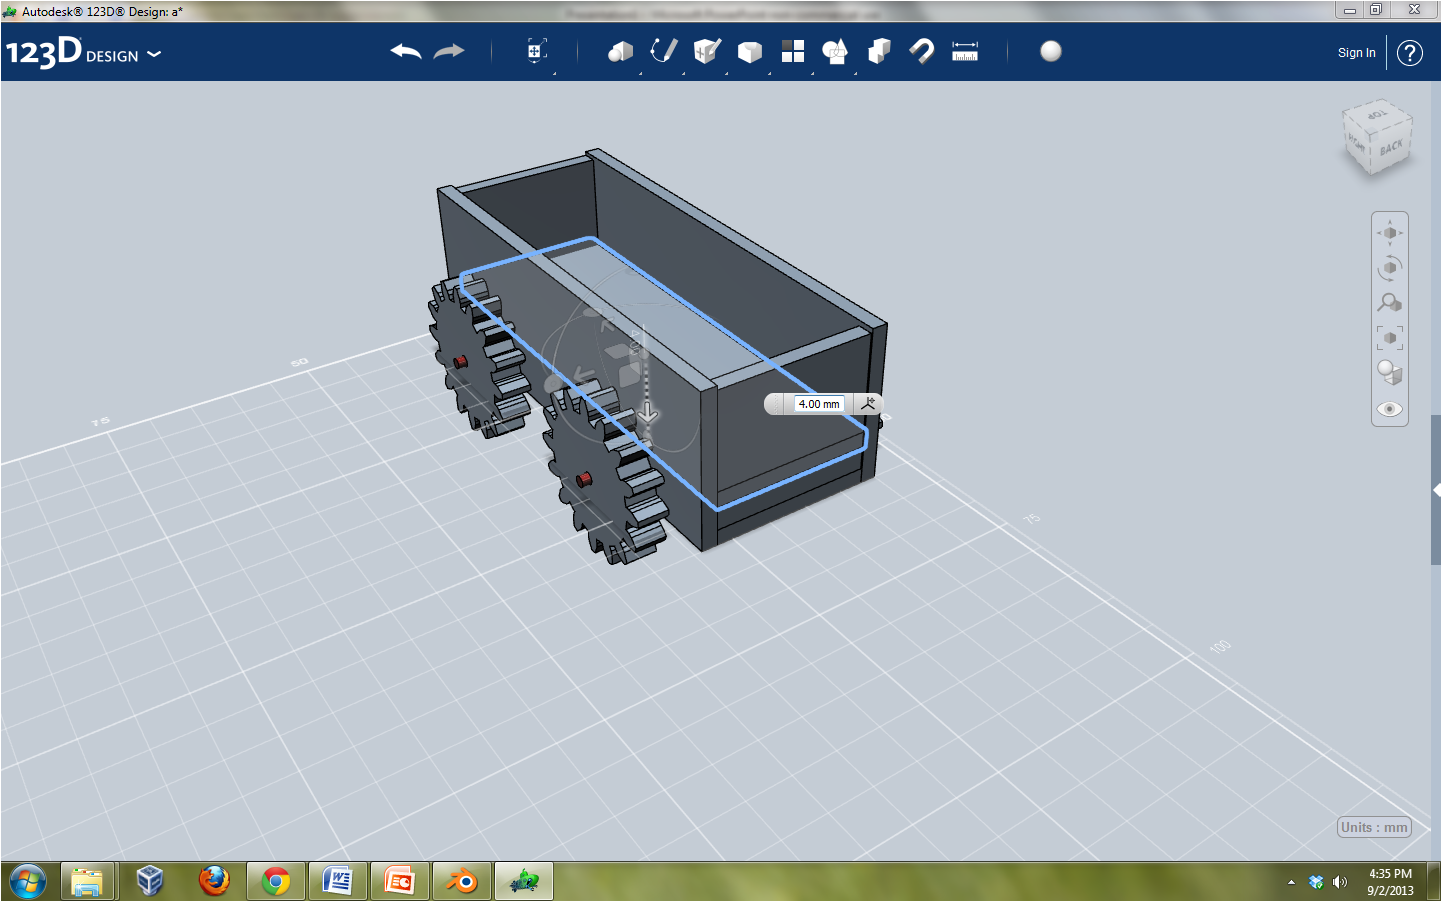
Task: Toggle the Snap magnet tool
Action: tap(922, 51)
